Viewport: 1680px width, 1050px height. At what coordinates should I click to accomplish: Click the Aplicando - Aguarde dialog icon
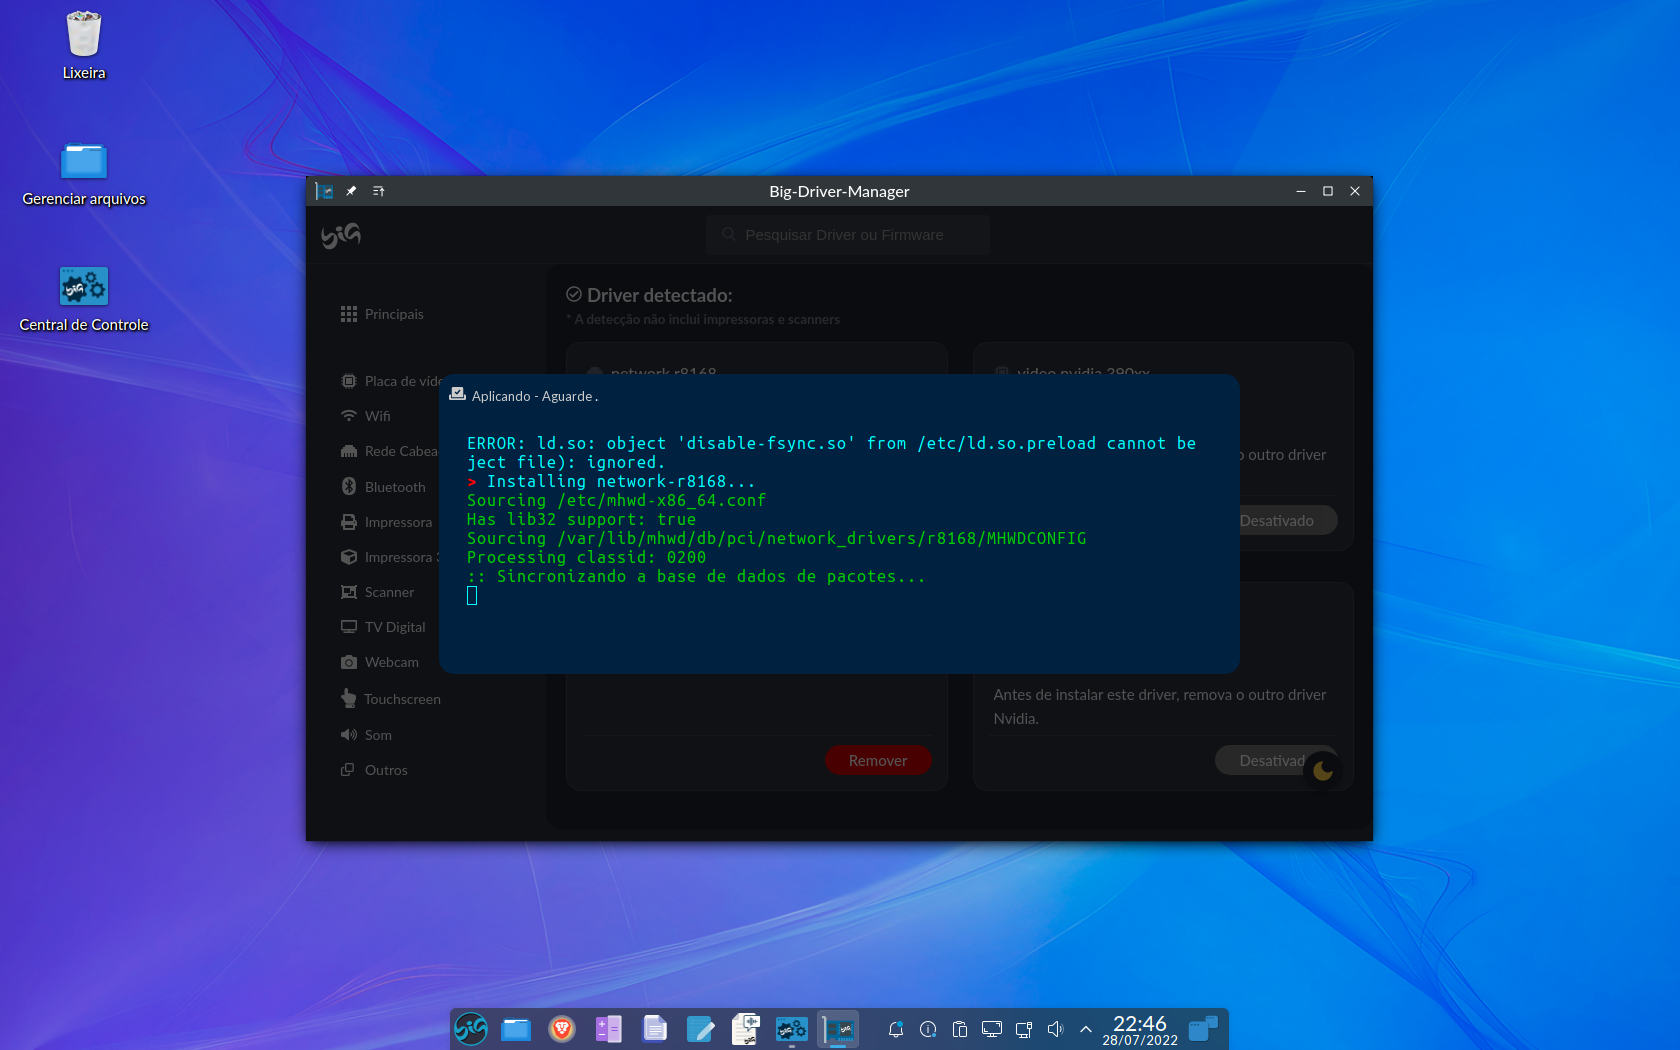(x=458, y=395)
